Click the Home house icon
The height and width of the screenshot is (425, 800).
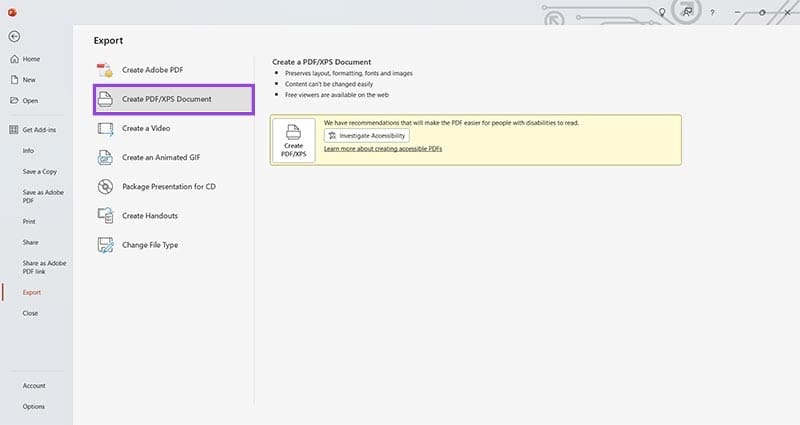tap(14, 59)
